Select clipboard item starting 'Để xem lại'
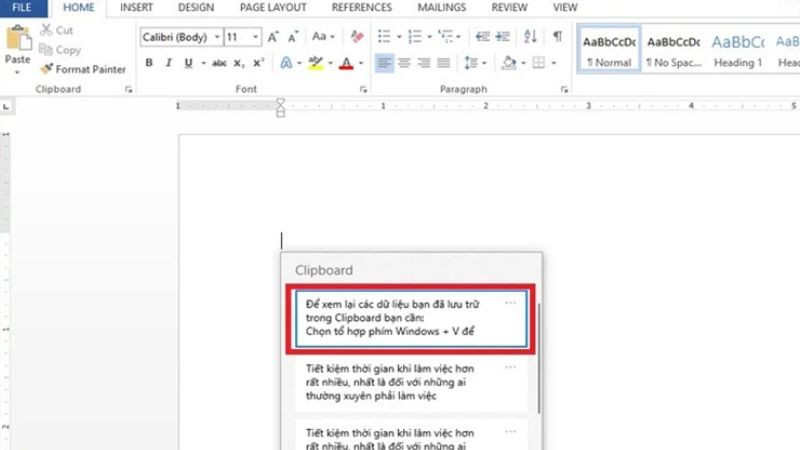800x450 pixels. coord(411,318)
